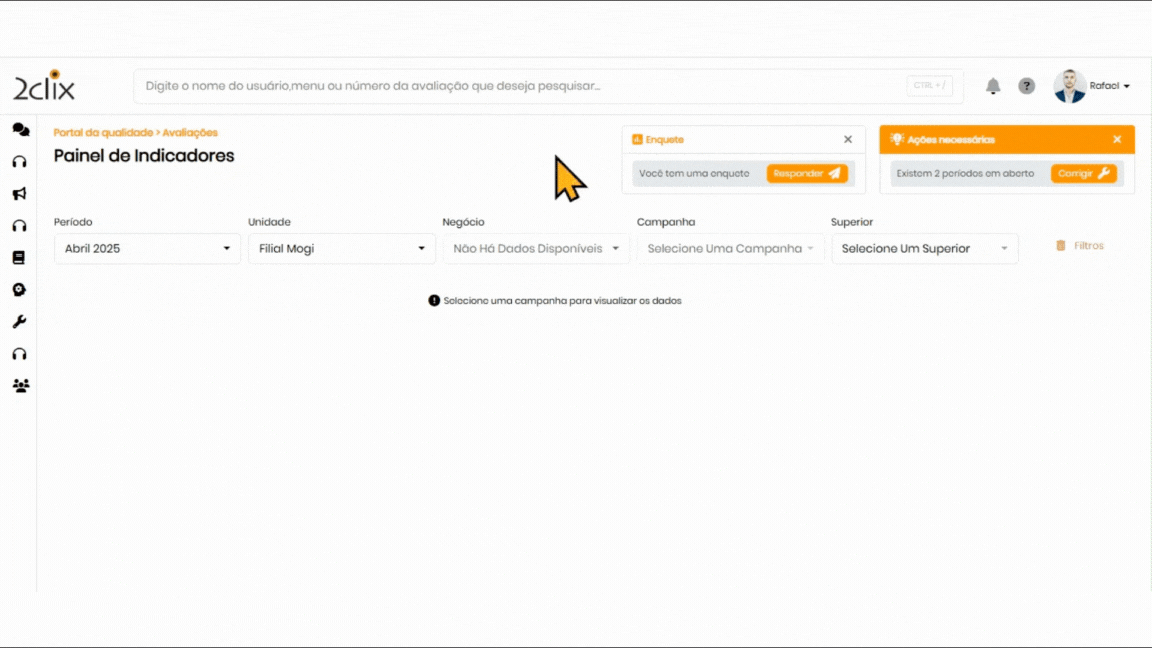This screenshot has width=1152, height=648.
Task: Go to the 2clix logo home
Action: point(44,86)
